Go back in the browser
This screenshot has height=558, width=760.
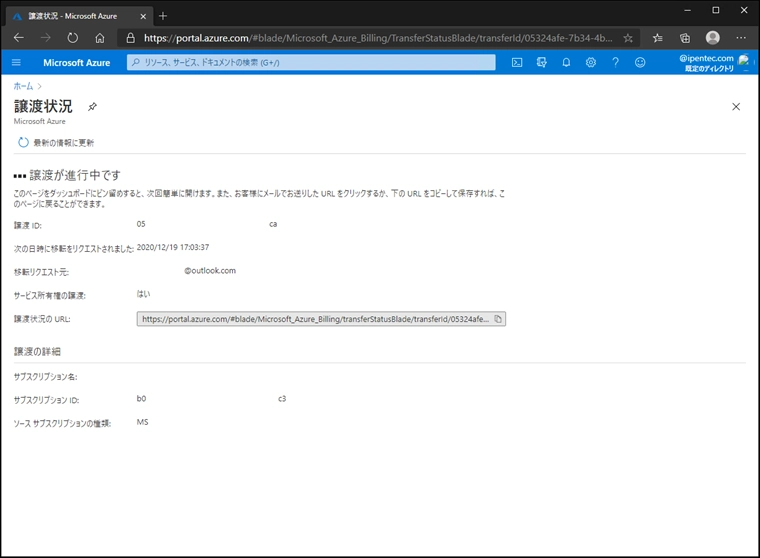click(x=19, y=38)
